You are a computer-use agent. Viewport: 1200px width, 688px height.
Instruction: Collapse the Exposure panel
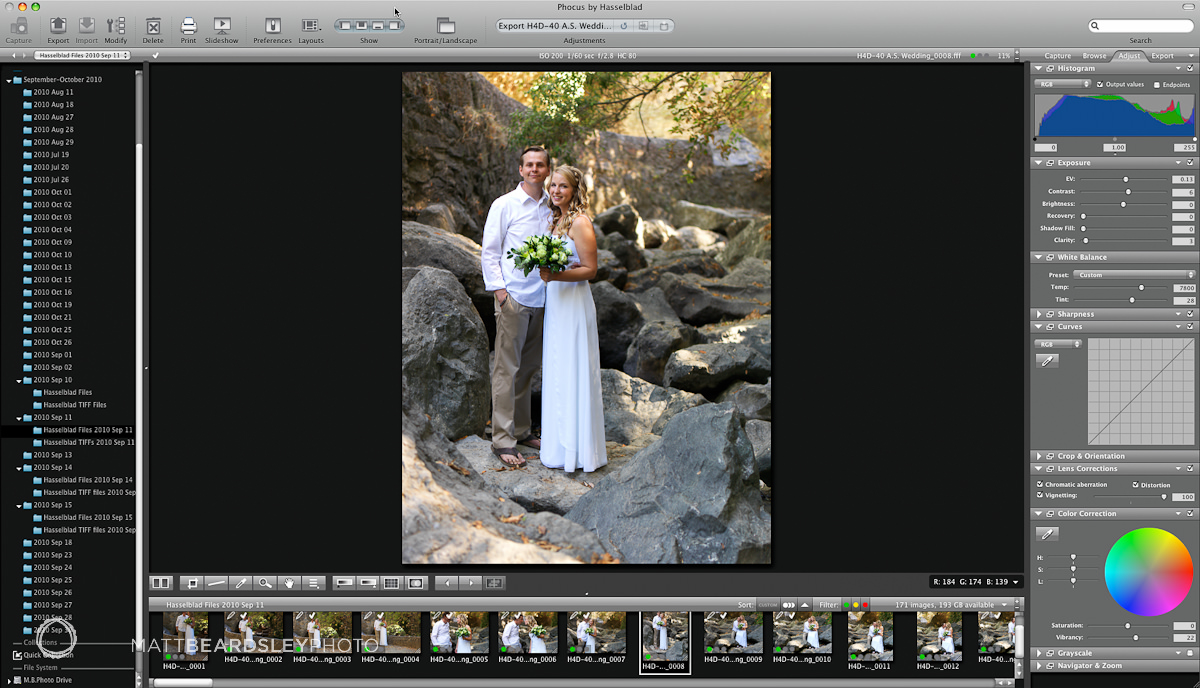click(x=1038, y=162)
